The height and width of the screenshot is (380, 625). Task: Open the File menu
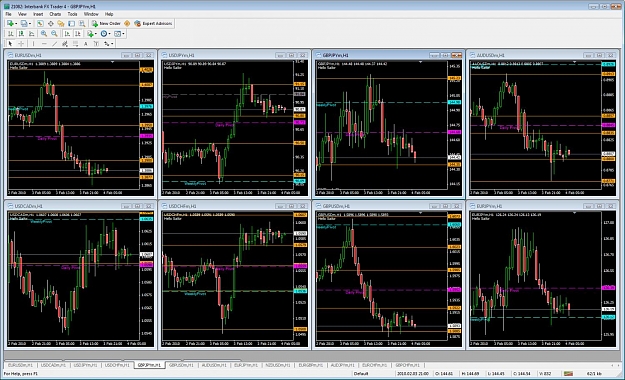click(8, 14)
